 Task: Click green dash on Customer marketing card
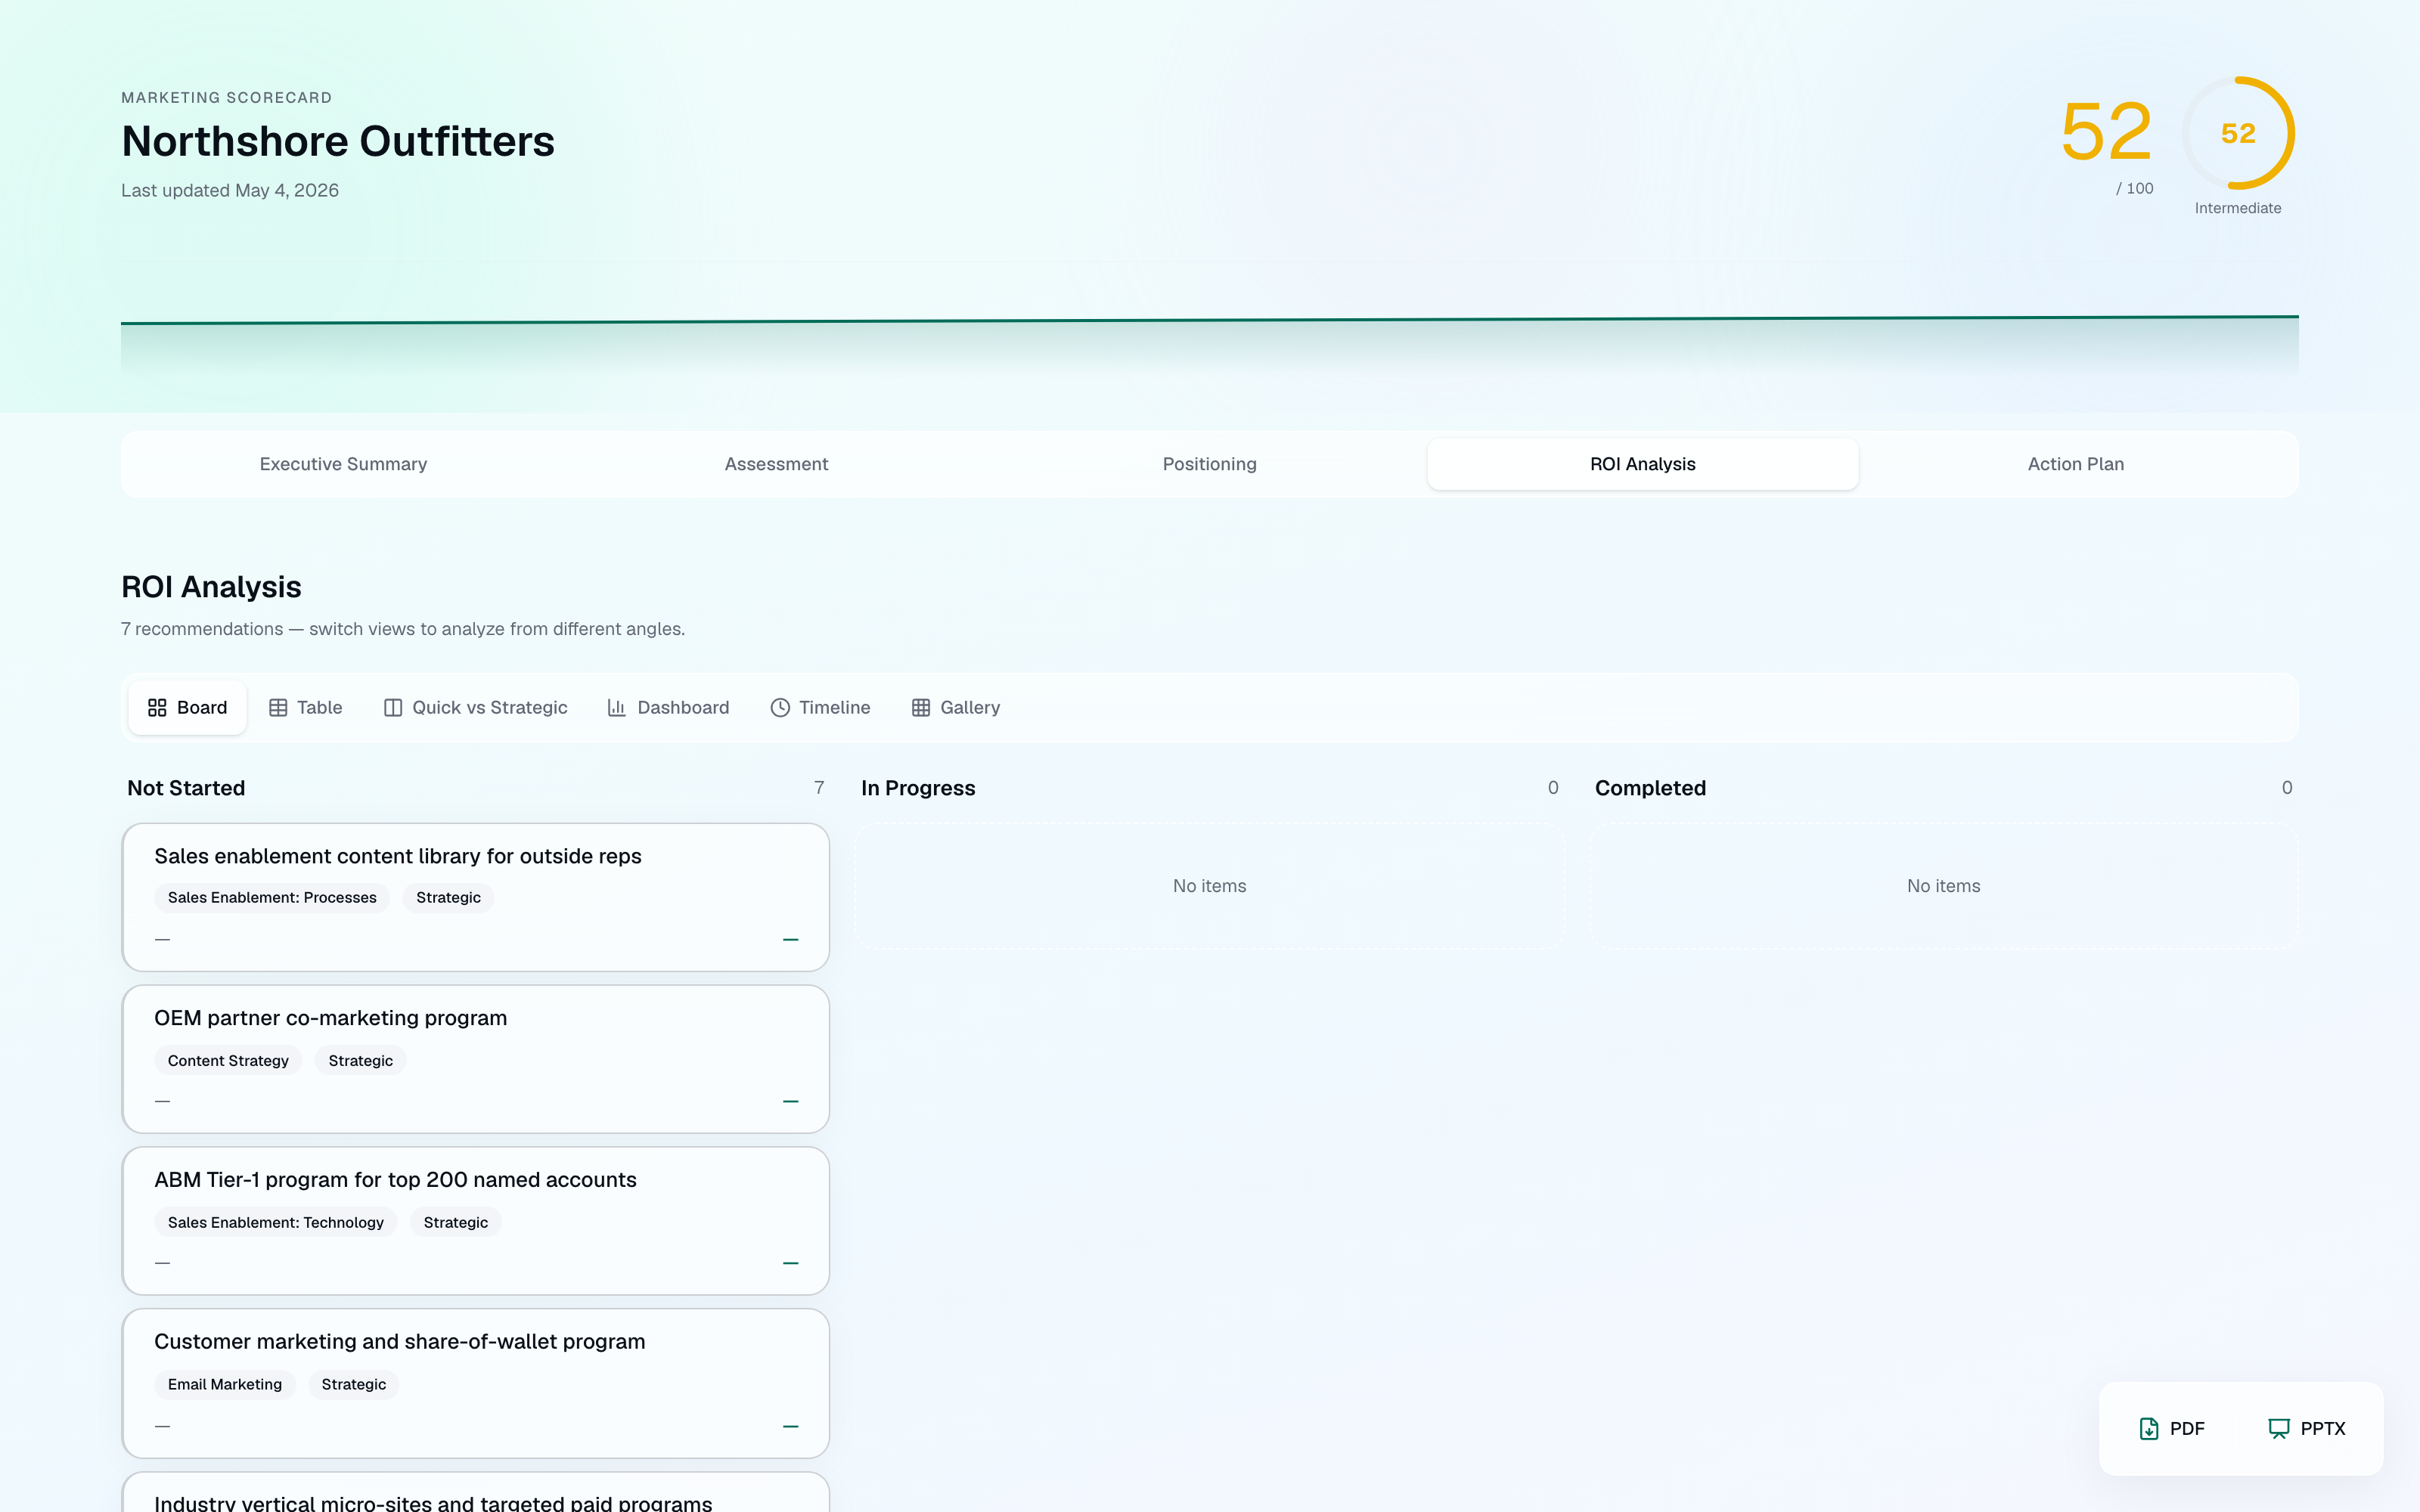791,1427
